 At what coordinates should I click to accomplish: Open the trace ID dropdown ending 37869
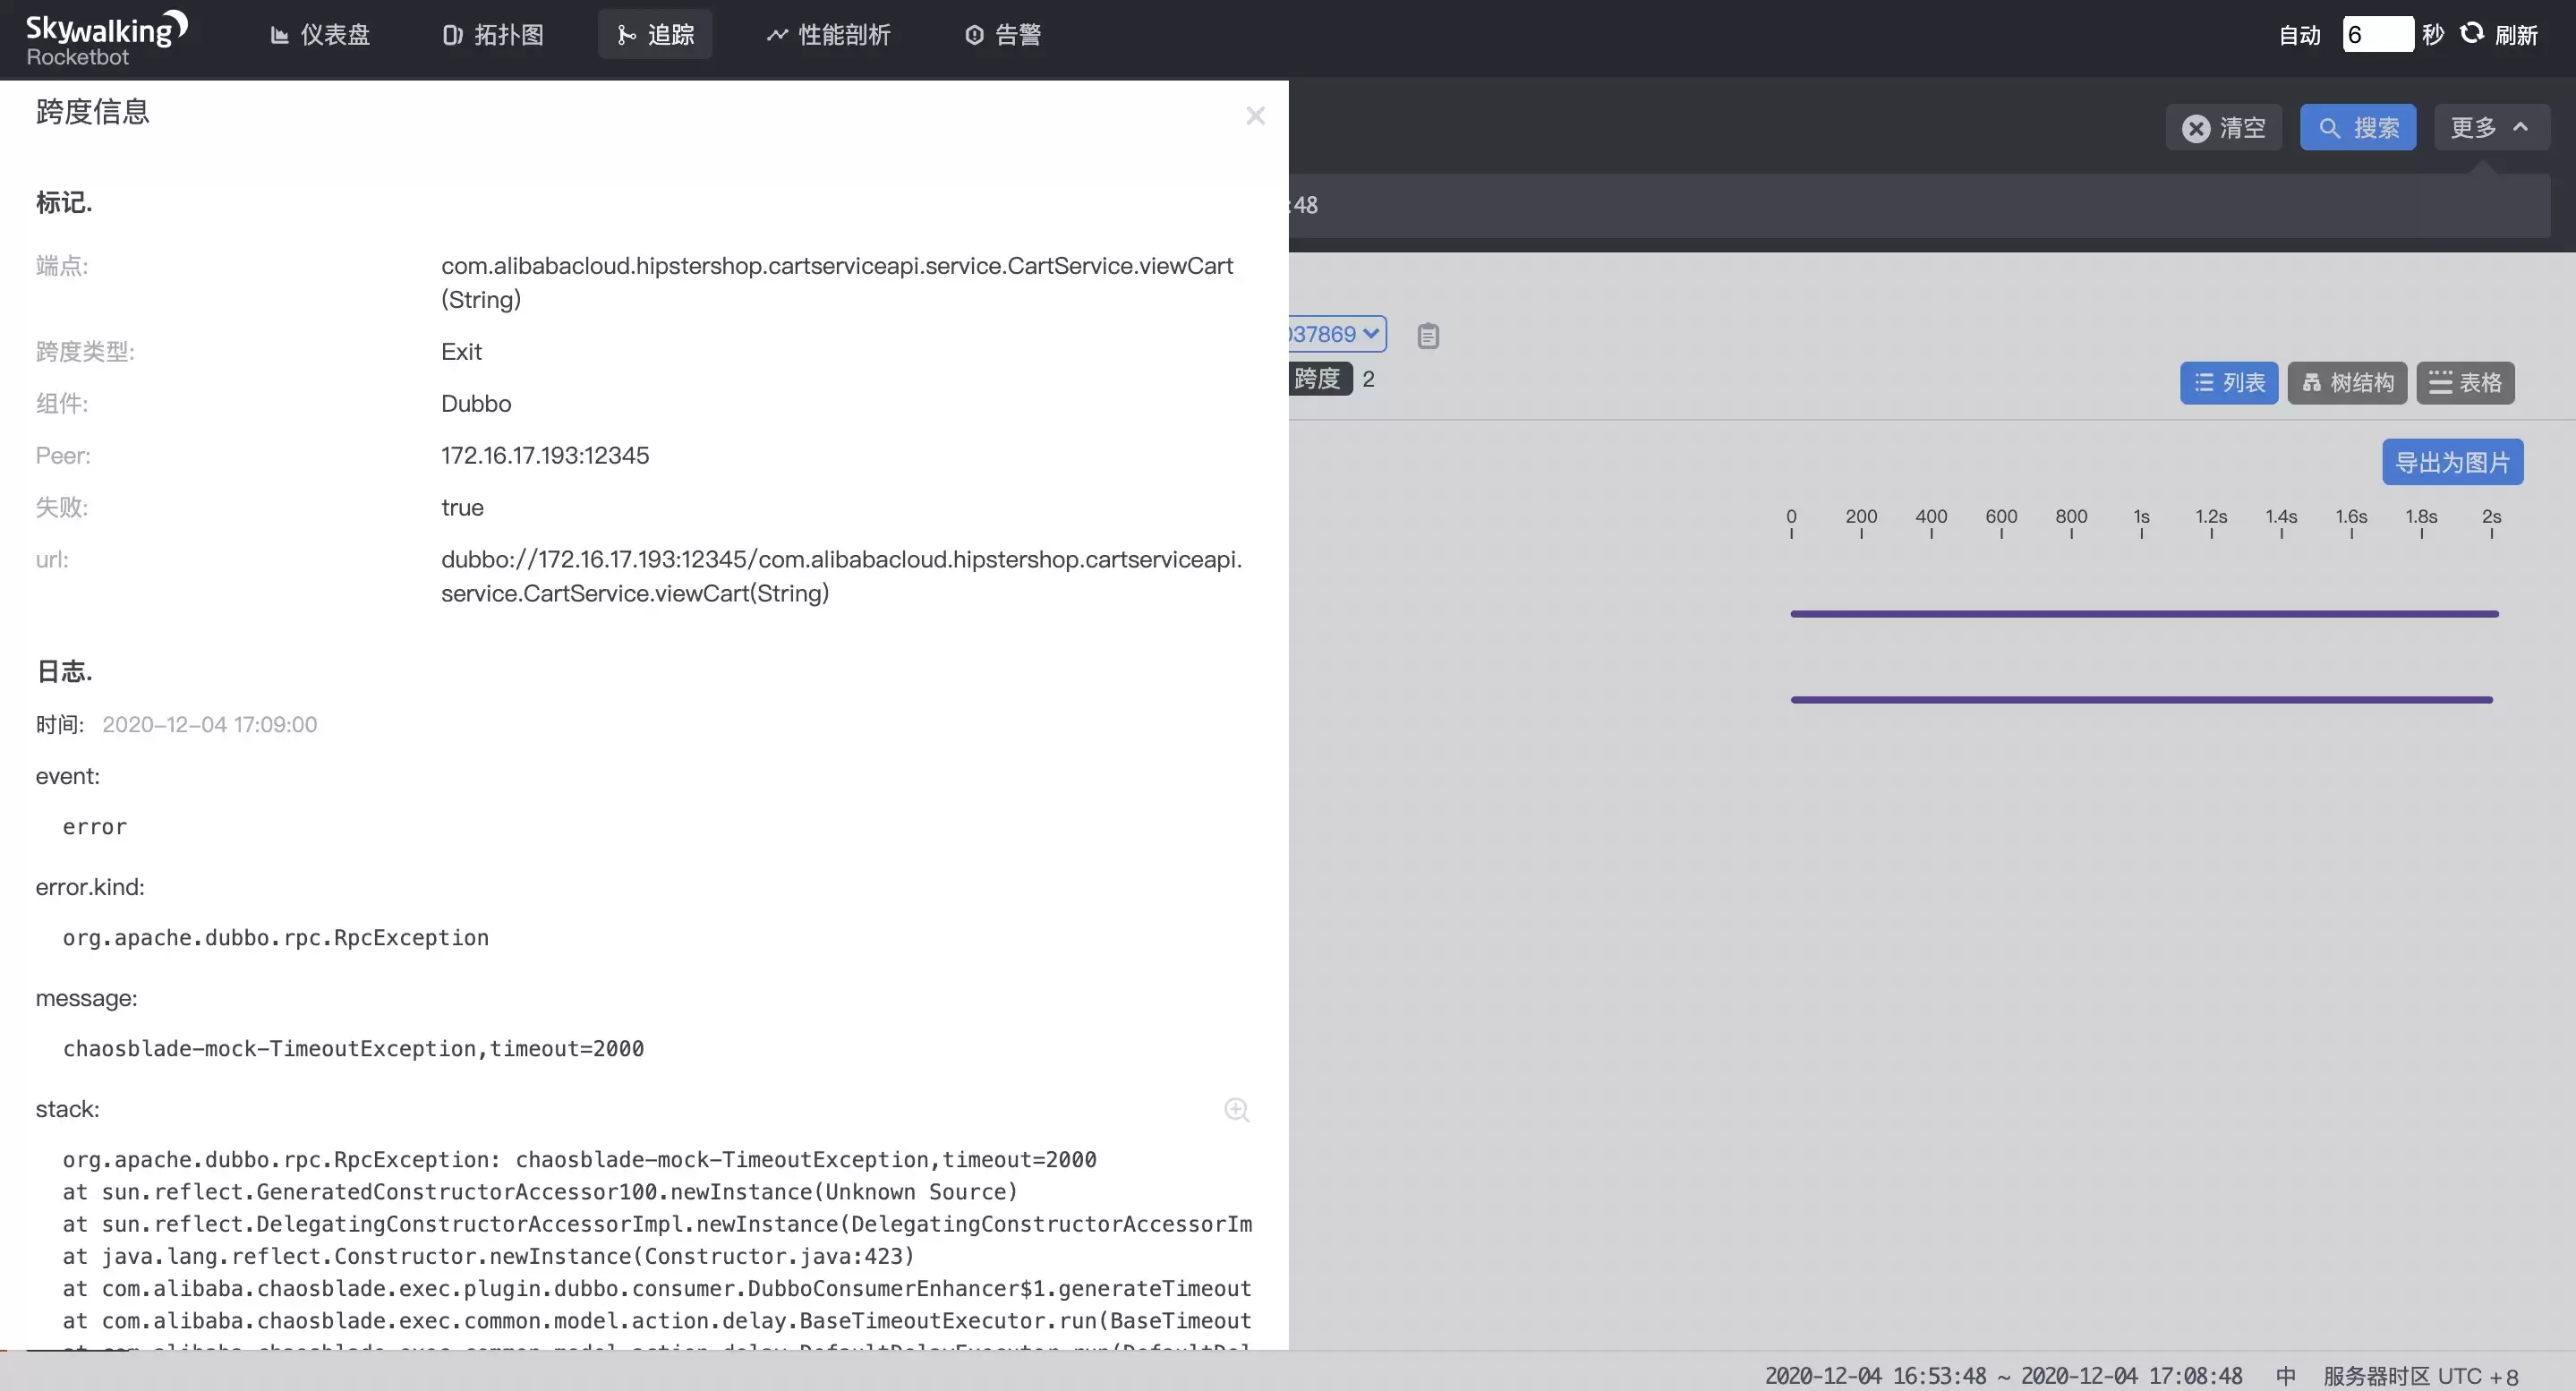[x=1336, y=334]
